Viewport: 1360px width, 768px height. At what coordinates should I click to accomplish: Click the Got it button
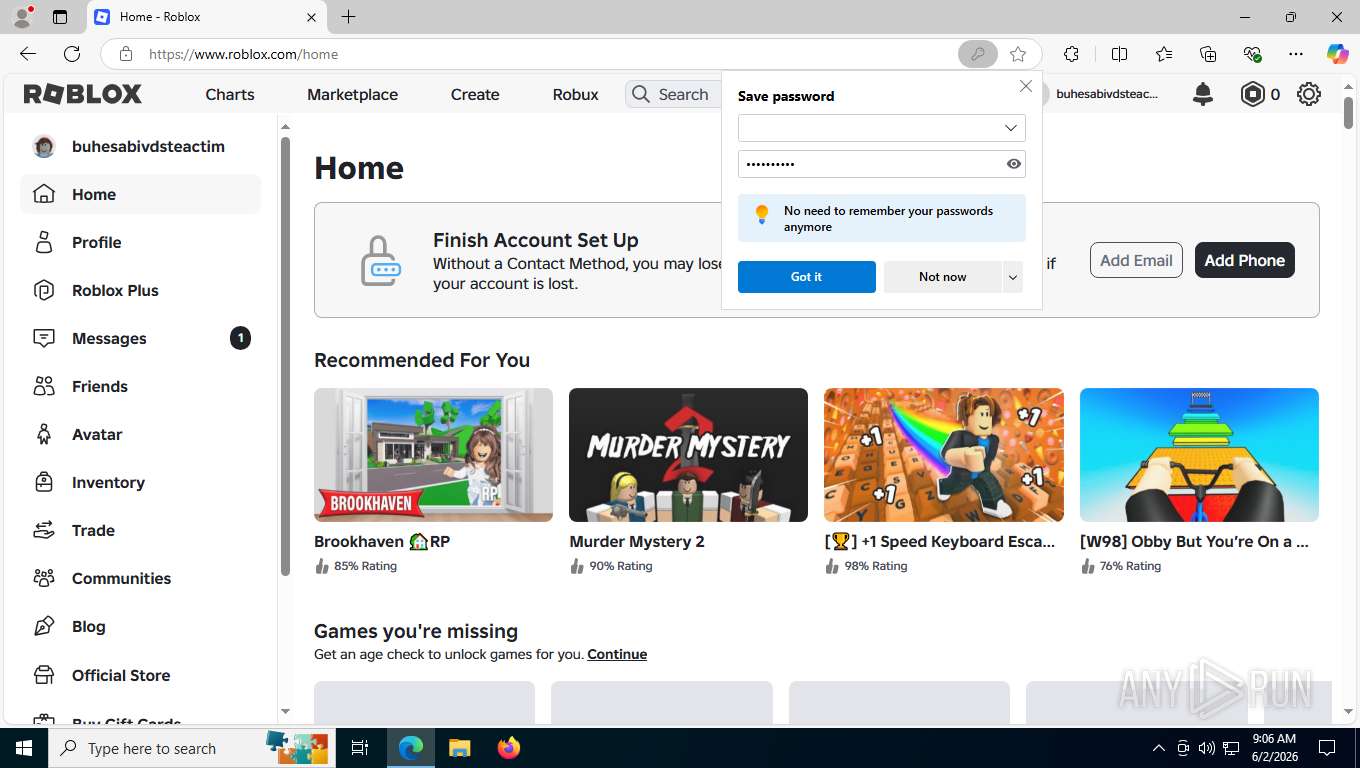(806, 277)
